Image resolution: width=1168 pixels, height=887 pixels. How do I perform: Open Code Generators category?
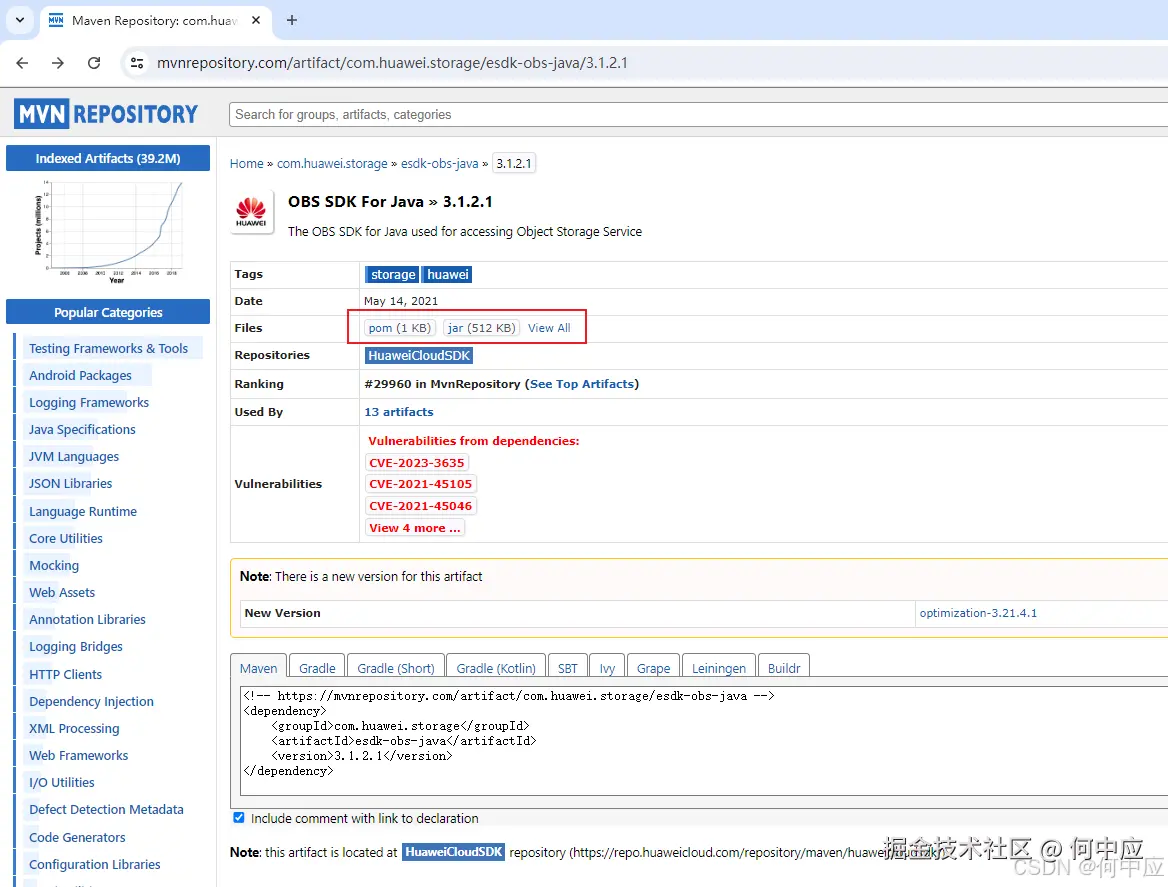(77, 837)
